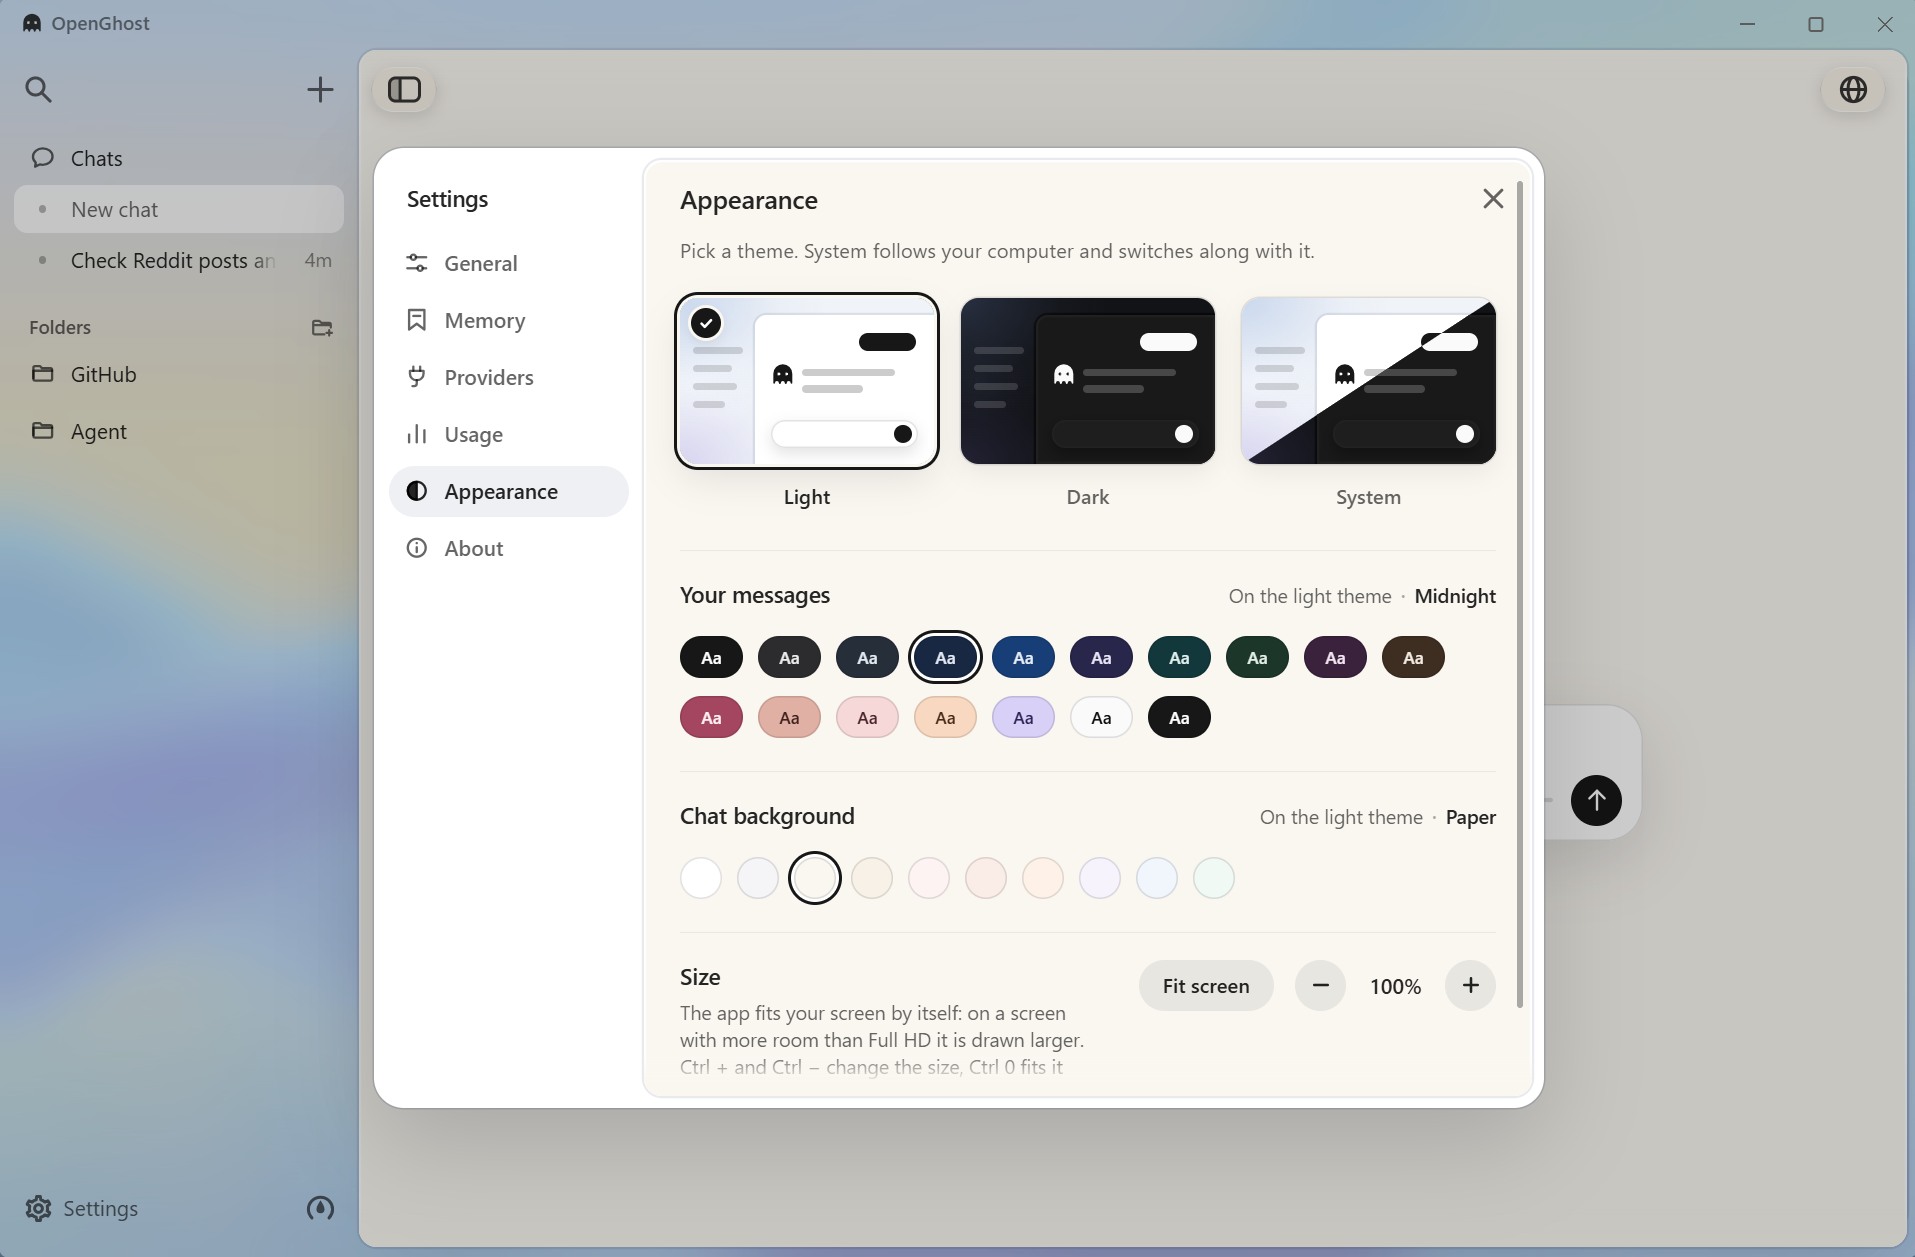
Task: Open the General settings tab
Action: 509,263
